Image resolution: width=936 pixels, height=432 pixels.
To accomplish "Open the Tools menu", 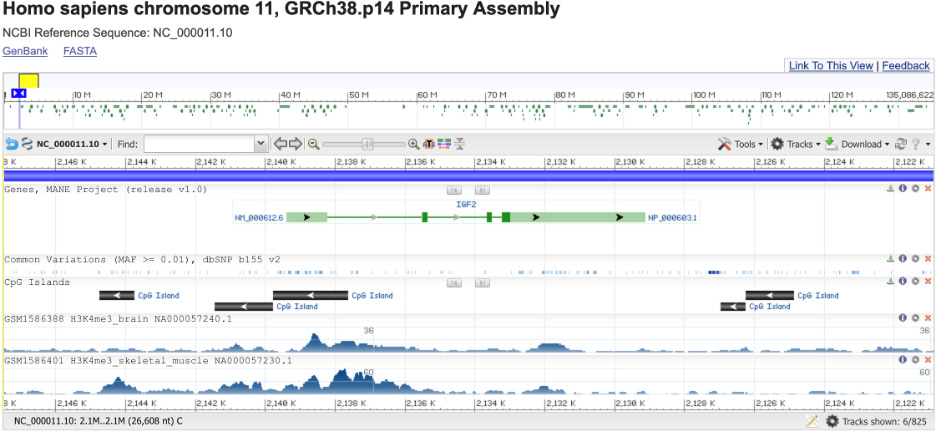I will [741, 144].
